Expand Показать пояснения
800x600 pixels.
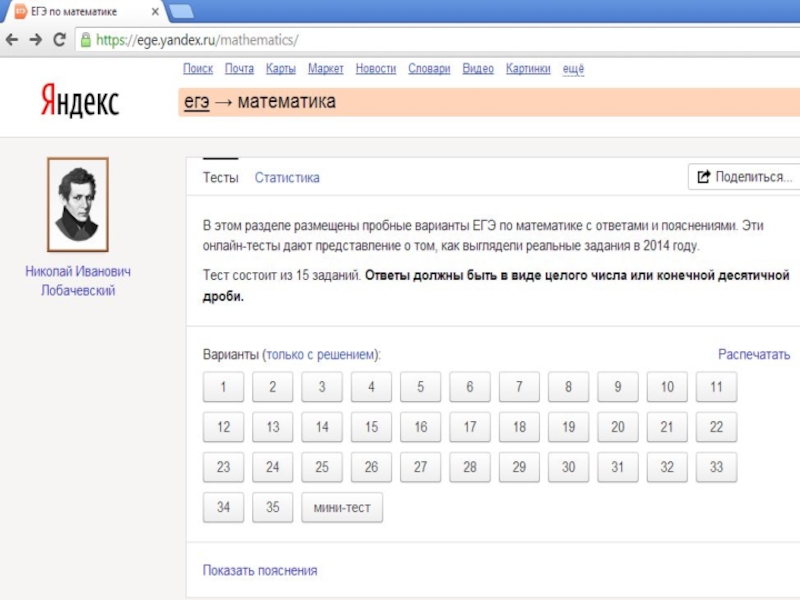click(x=260, y=571)
